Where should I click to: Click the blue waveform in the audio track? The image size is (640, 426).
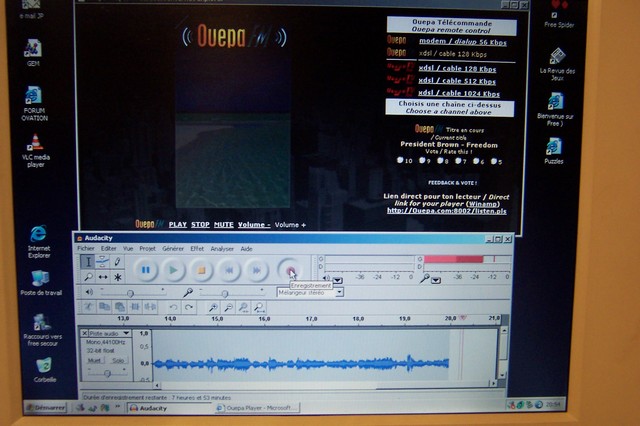pos(301,363)
